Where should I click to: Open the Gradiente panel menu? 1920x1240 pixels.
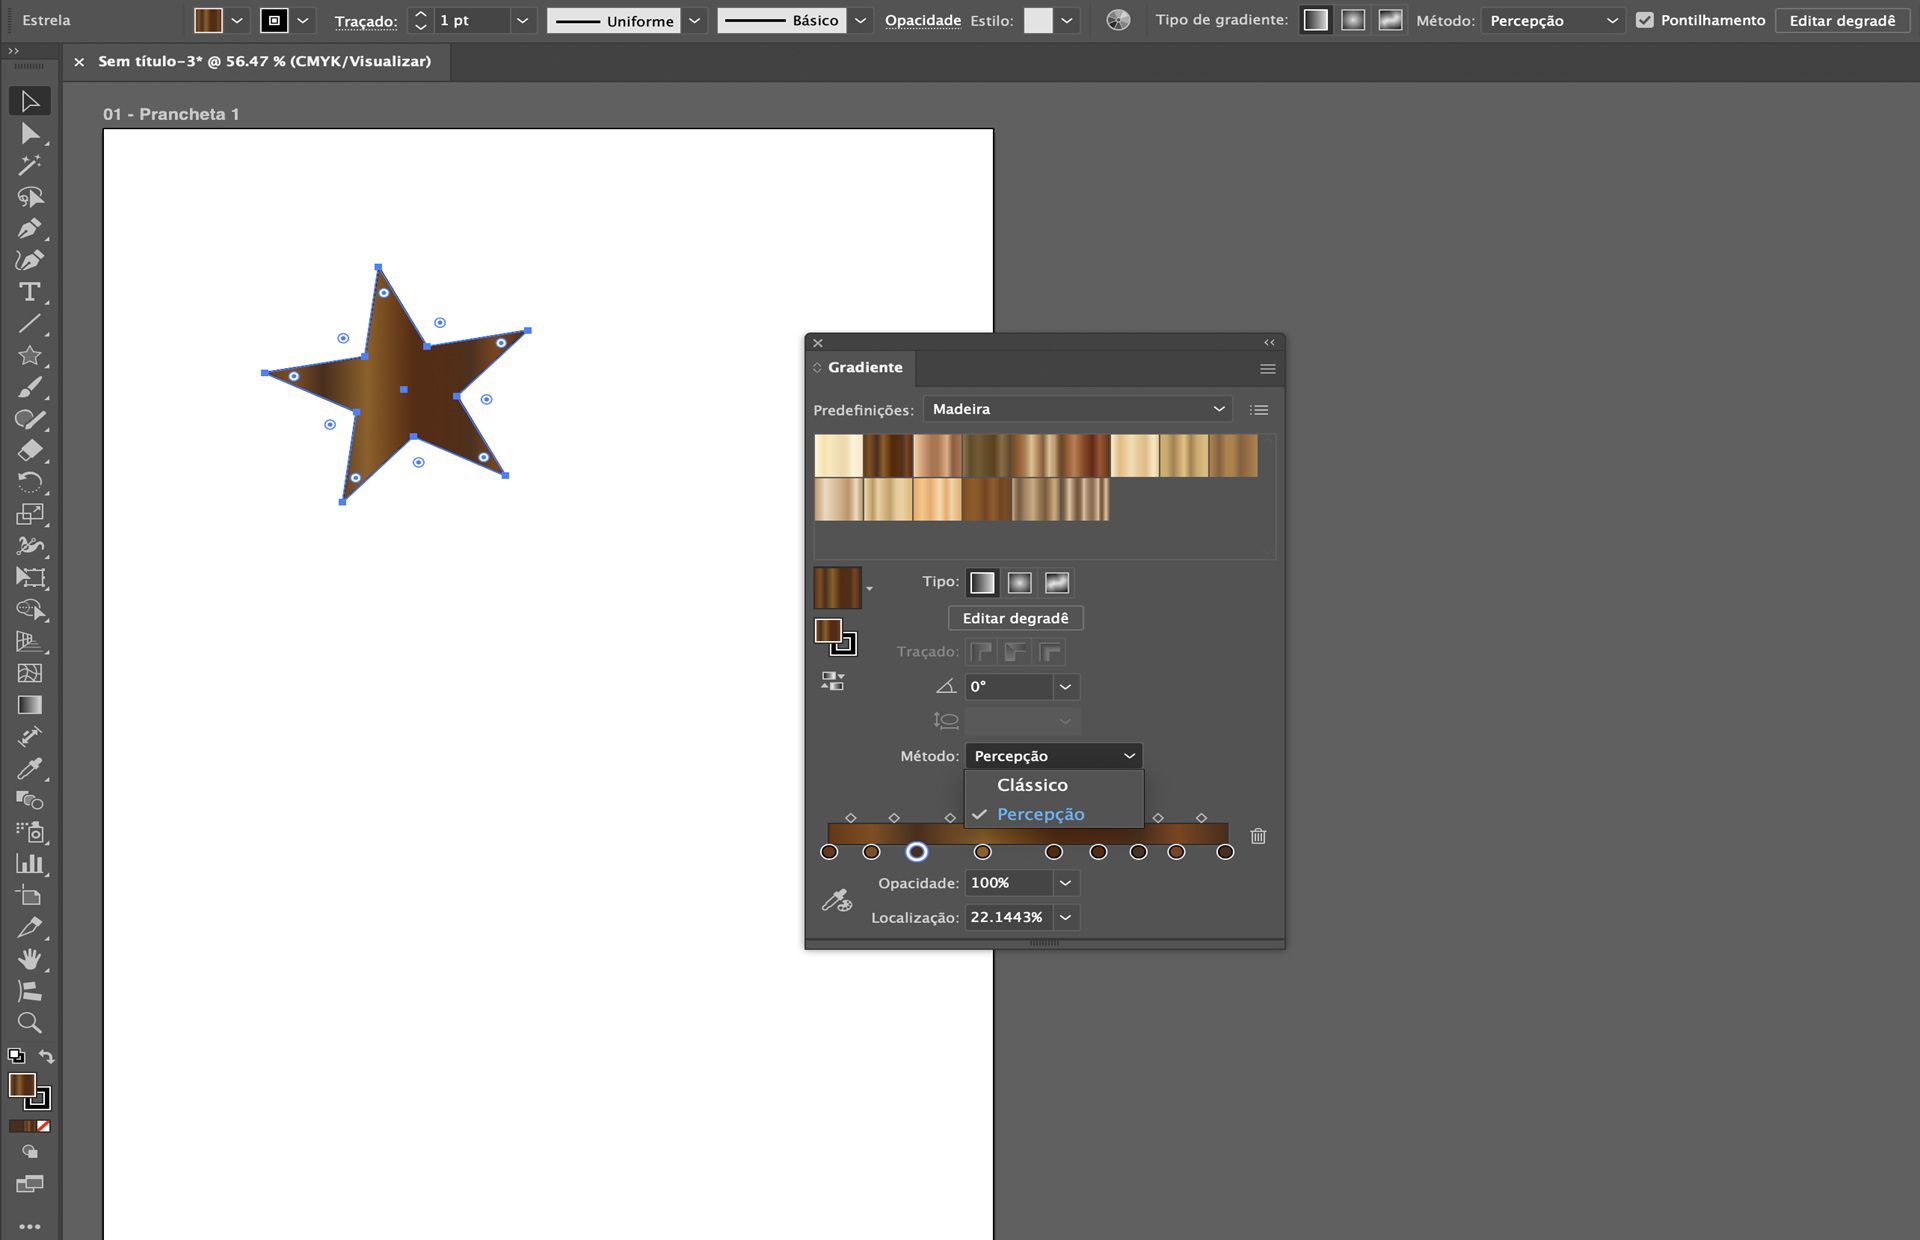pyautogui.click(x=1267, y=369)
